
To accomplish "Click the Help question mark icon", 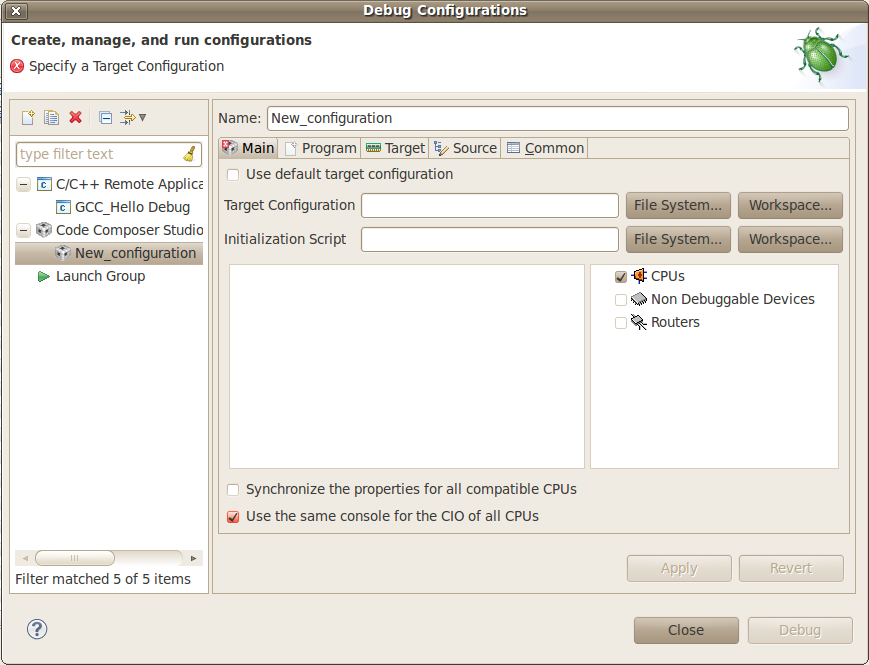I will (37, 629).
